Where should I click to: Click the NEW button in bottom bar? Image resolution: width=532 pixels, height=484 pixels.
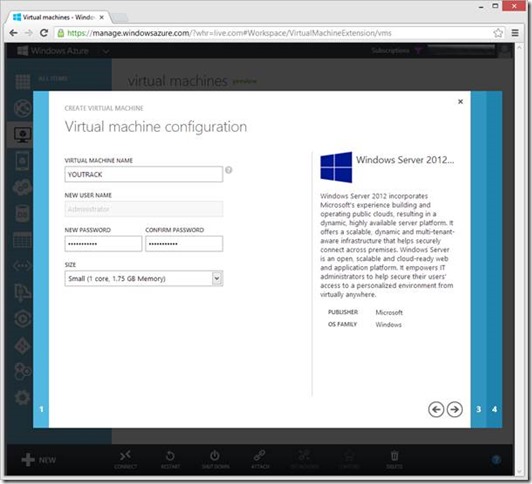[x=38, y=460]
